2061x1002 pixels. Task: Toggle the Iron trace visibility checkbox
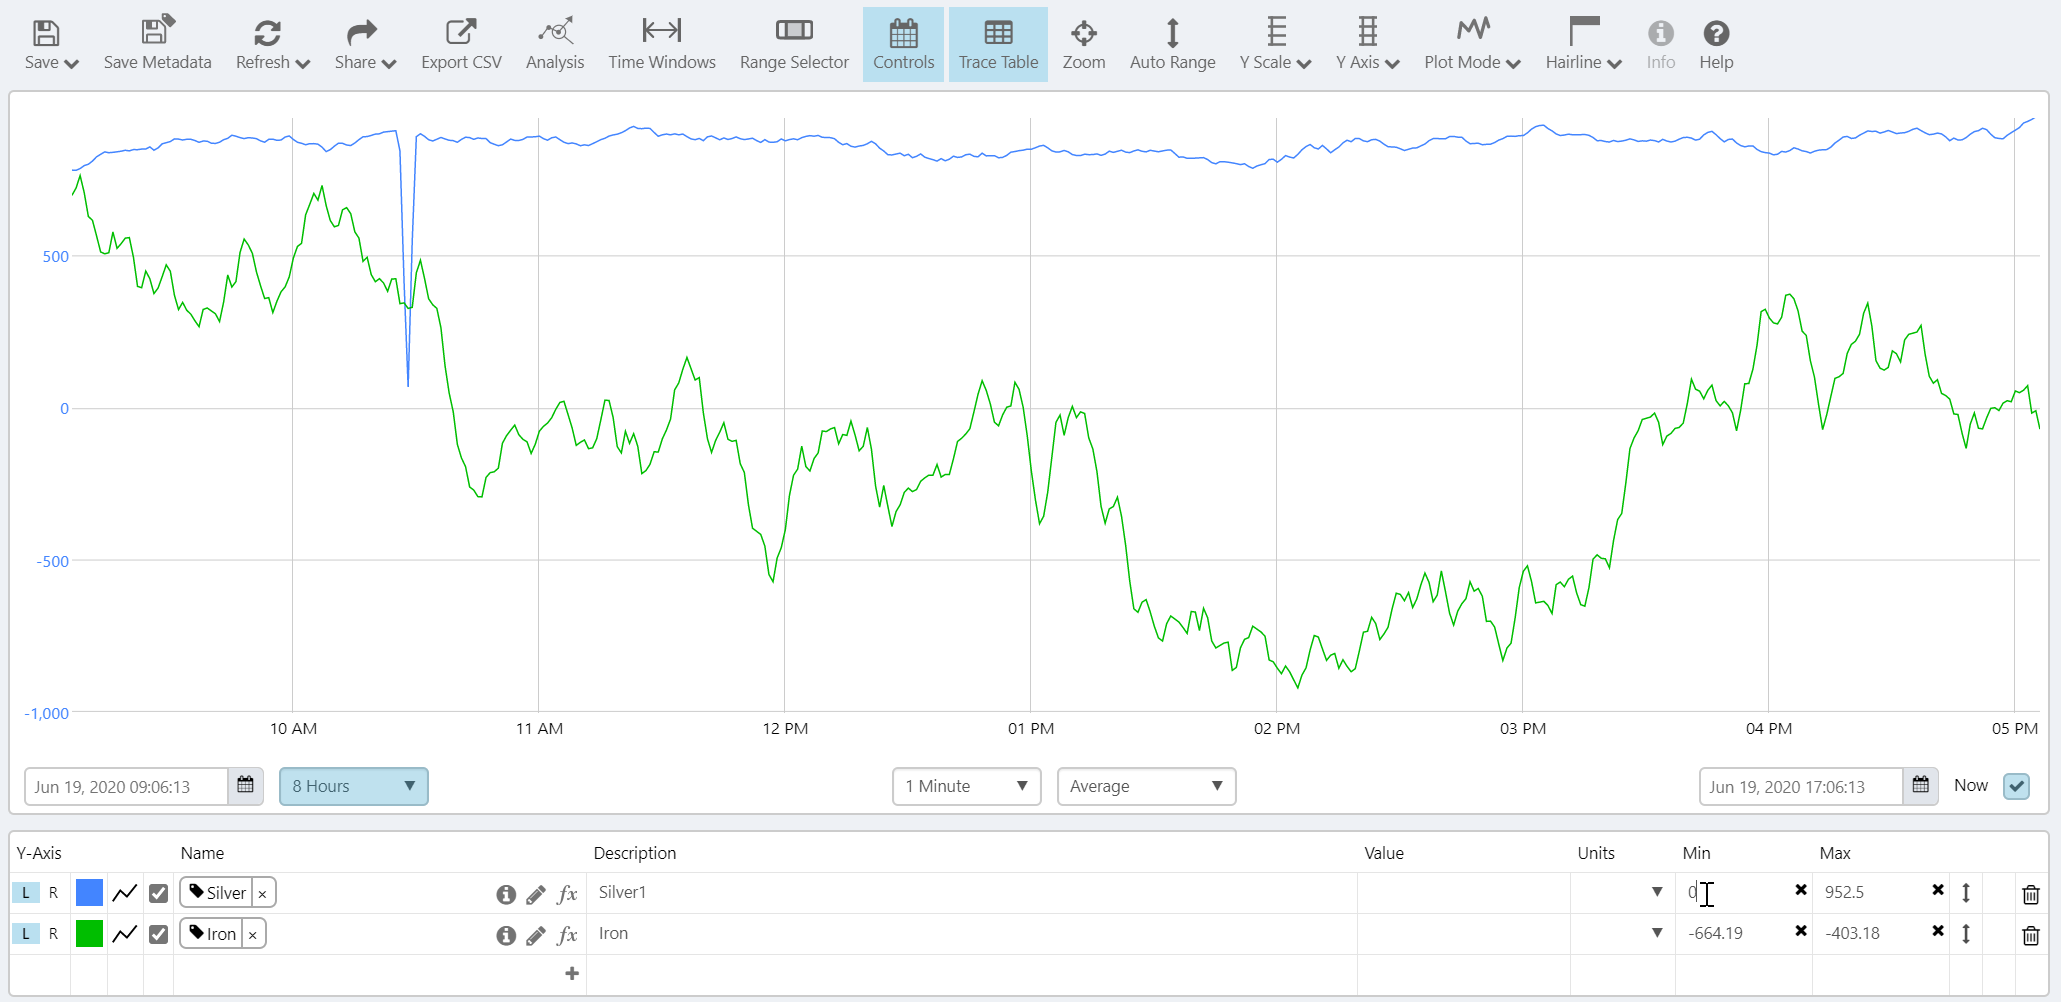[x=158, y=934]
